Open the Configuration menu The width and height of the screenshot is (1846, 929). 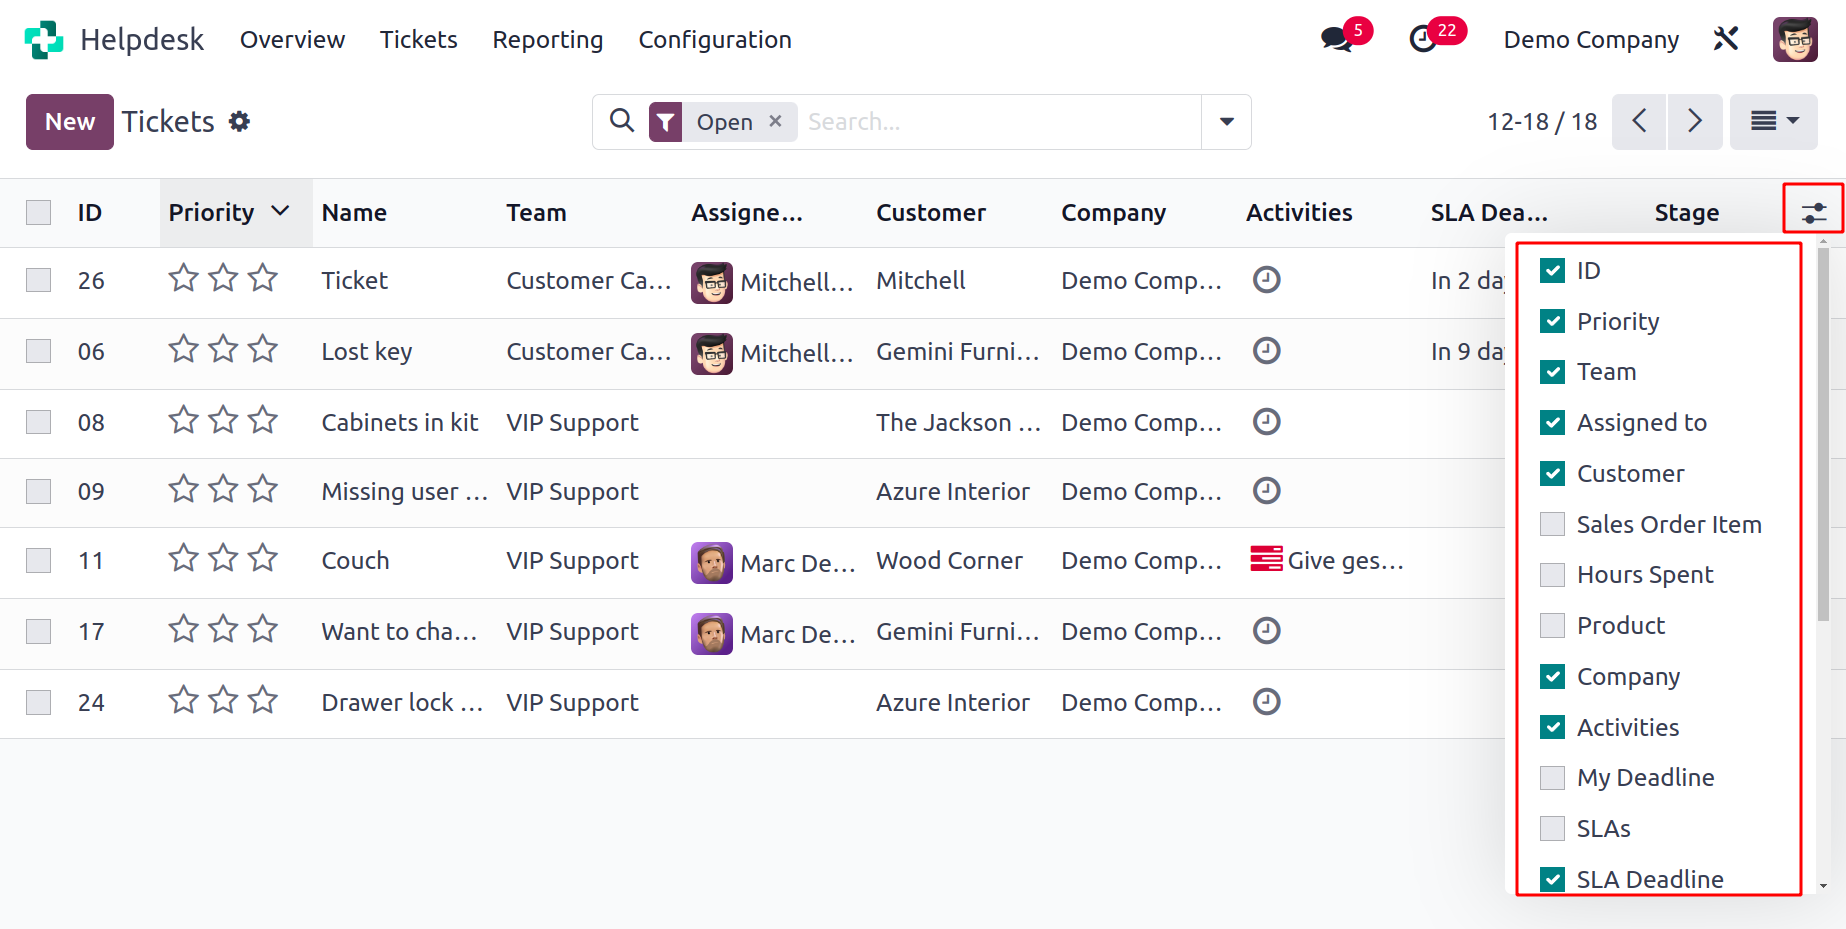coord(715,40)
